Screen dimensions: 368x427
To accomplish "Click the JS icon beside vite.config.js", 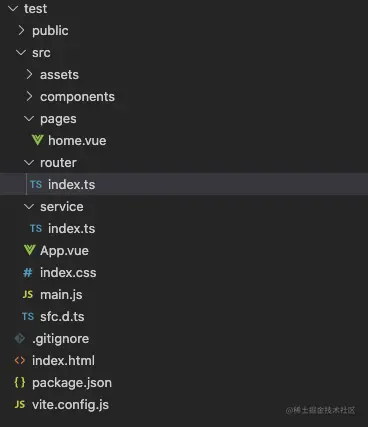I will [20, 404].
